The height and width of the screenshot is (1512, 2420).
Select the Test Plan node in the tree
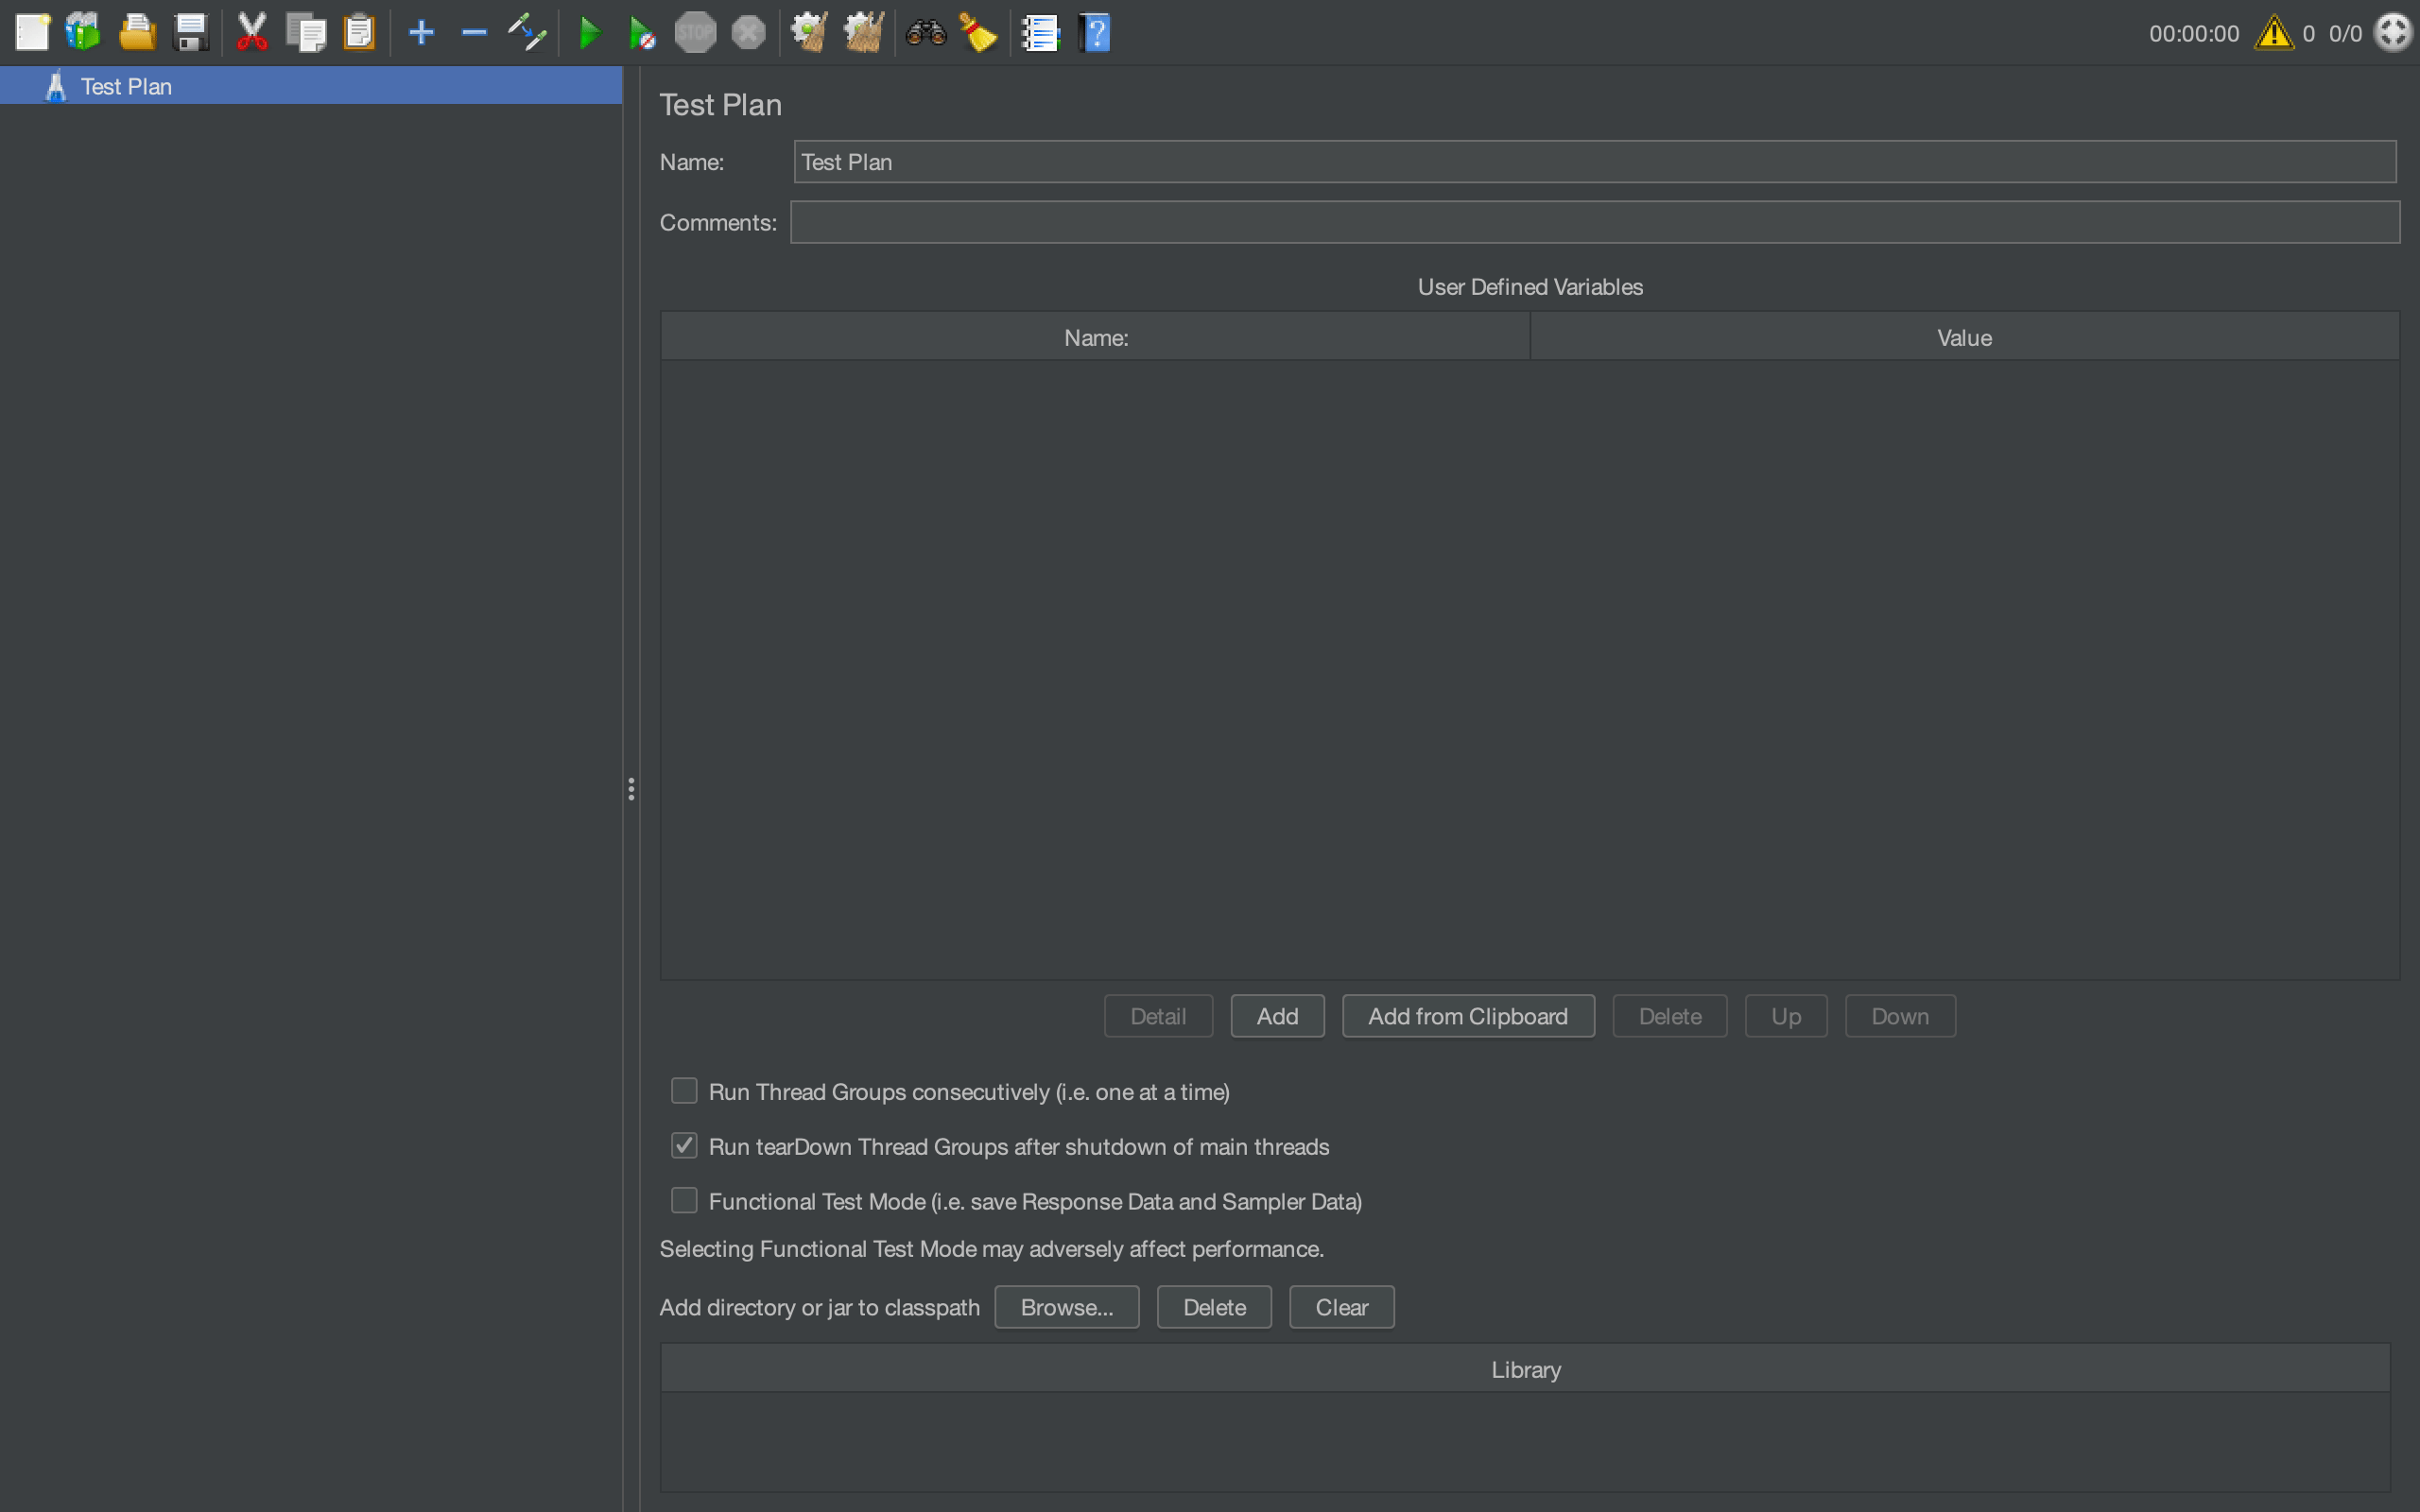126,86
